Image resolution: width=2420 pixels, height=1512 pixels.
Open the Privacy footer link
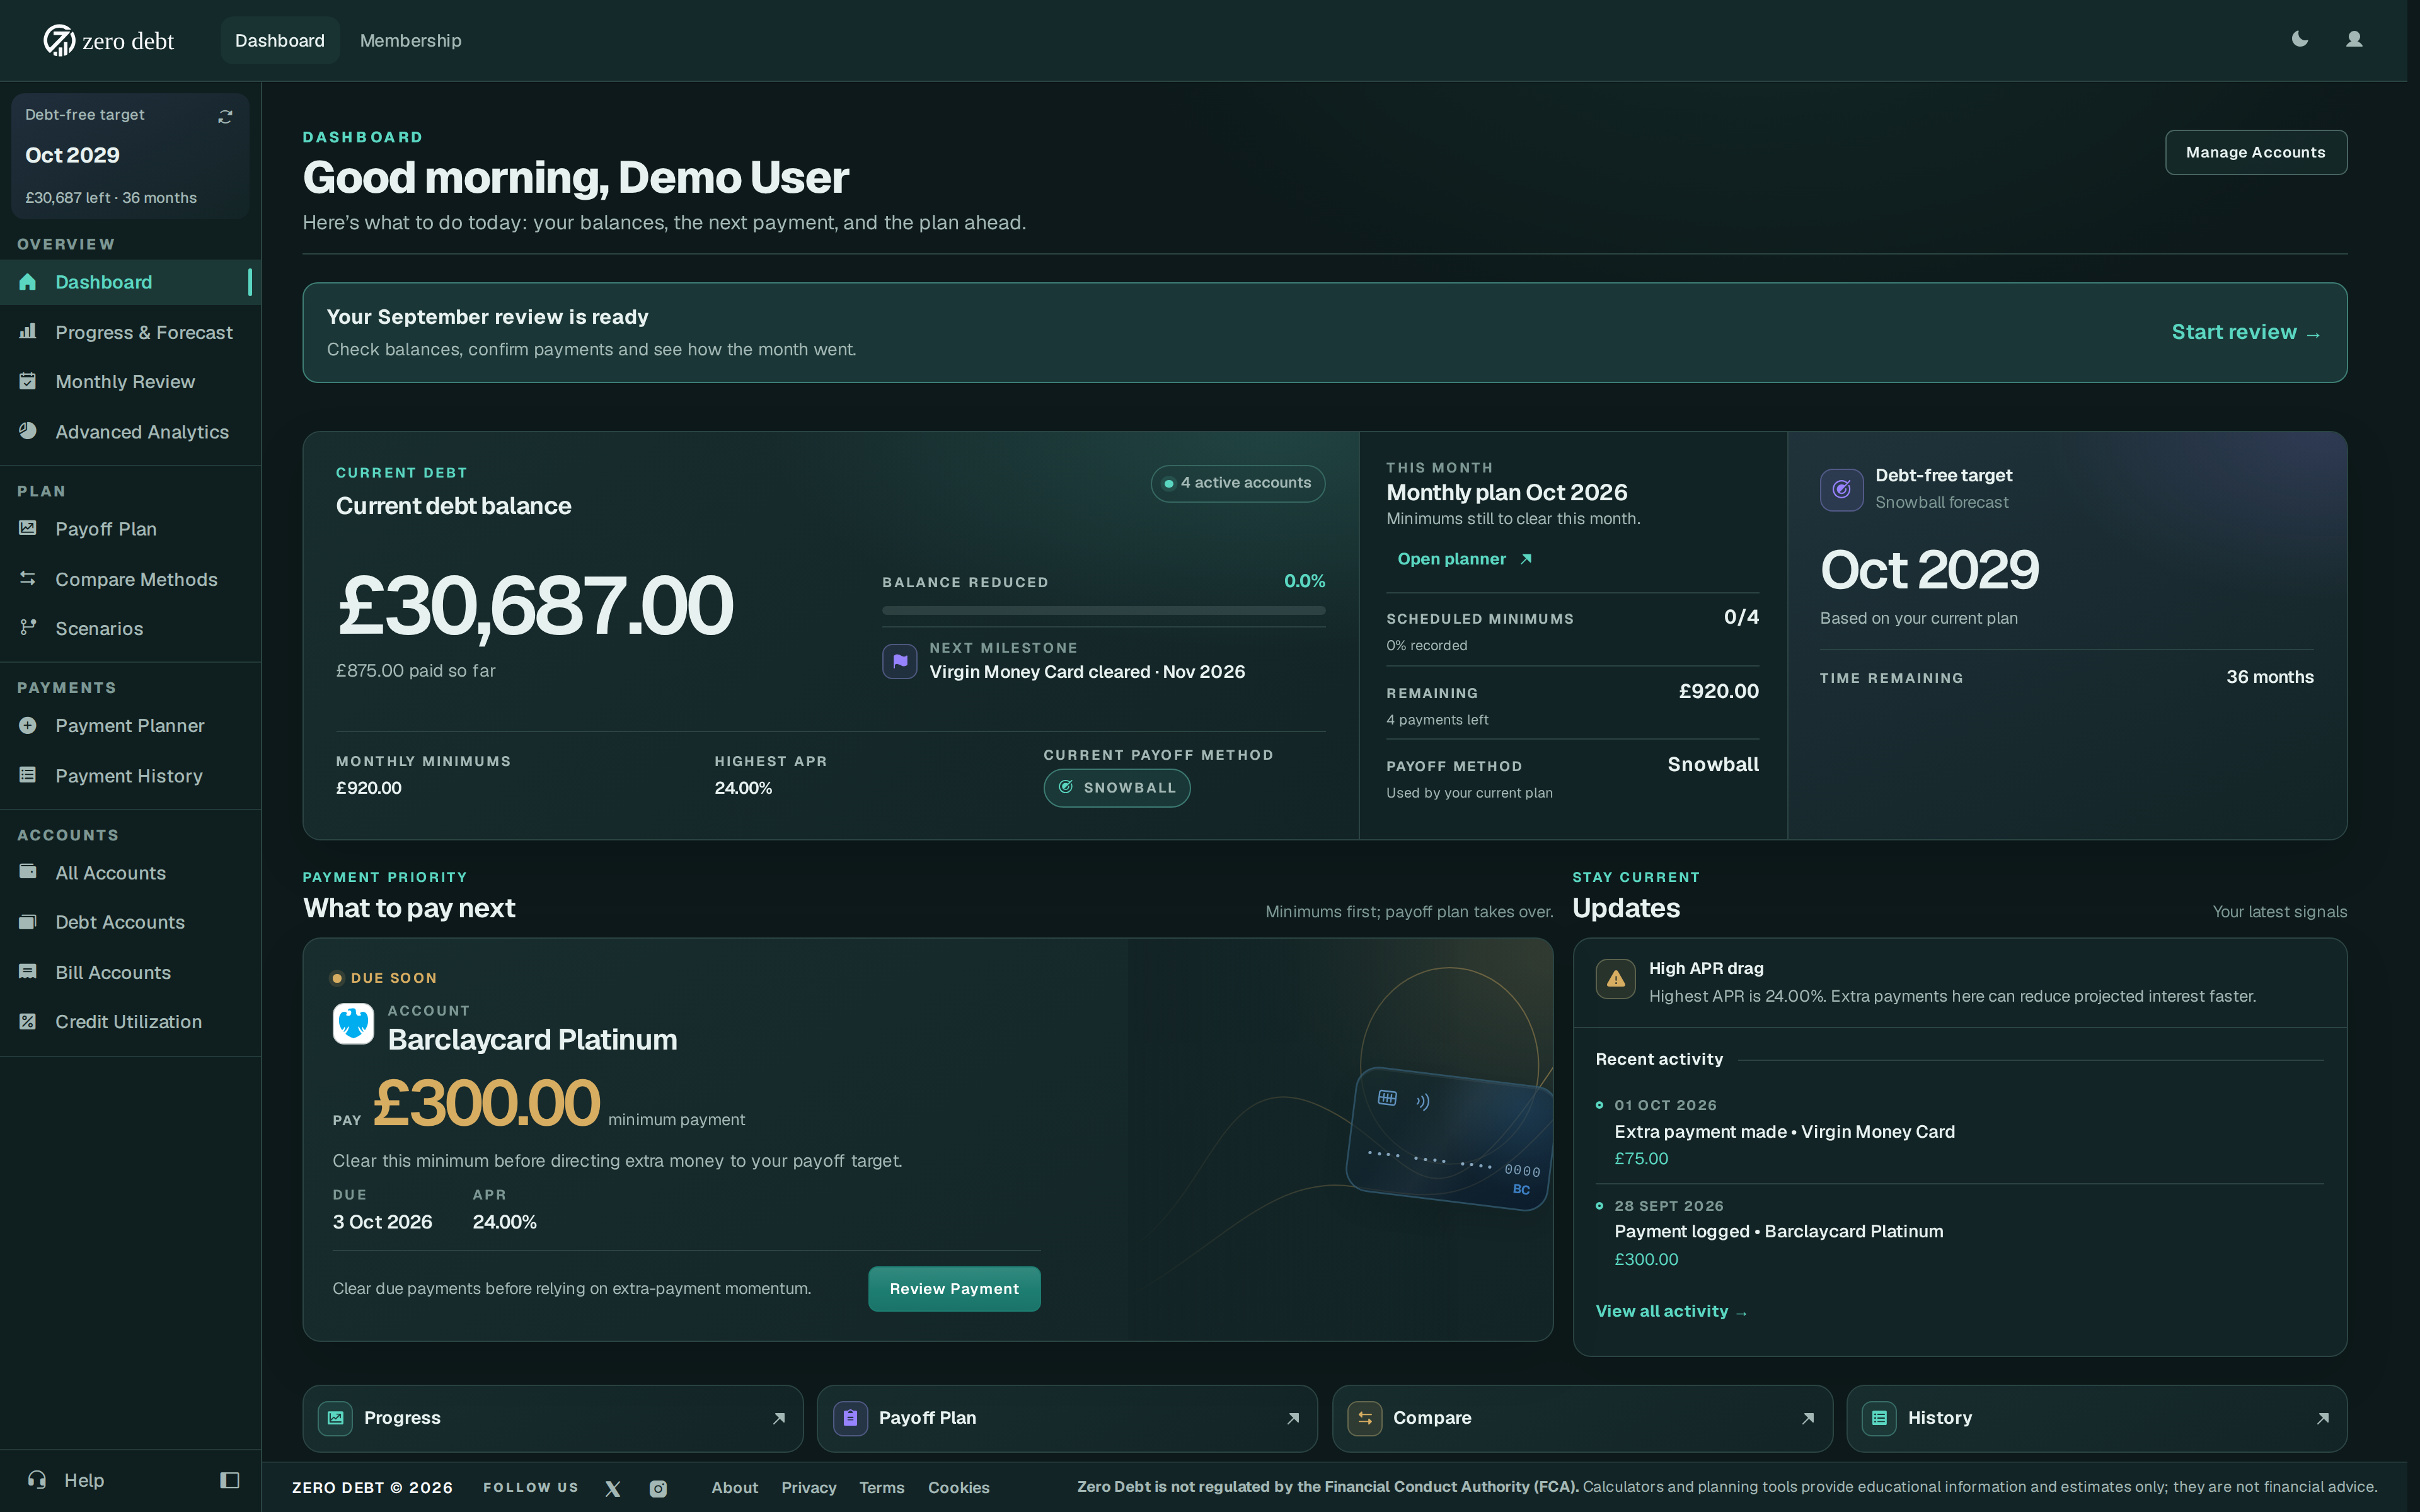808,1488
